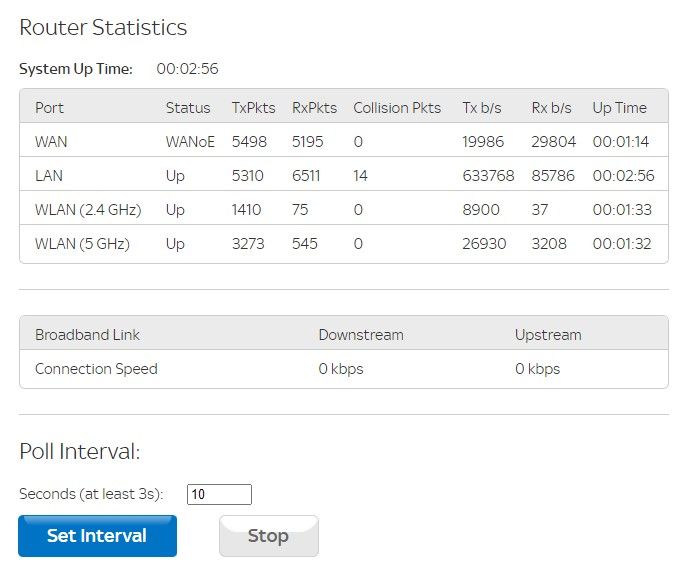Click the LAN collision packets value 14
The height and width of the screenshot is (585, 678).
pyautogui.click(x=361, y=176)
